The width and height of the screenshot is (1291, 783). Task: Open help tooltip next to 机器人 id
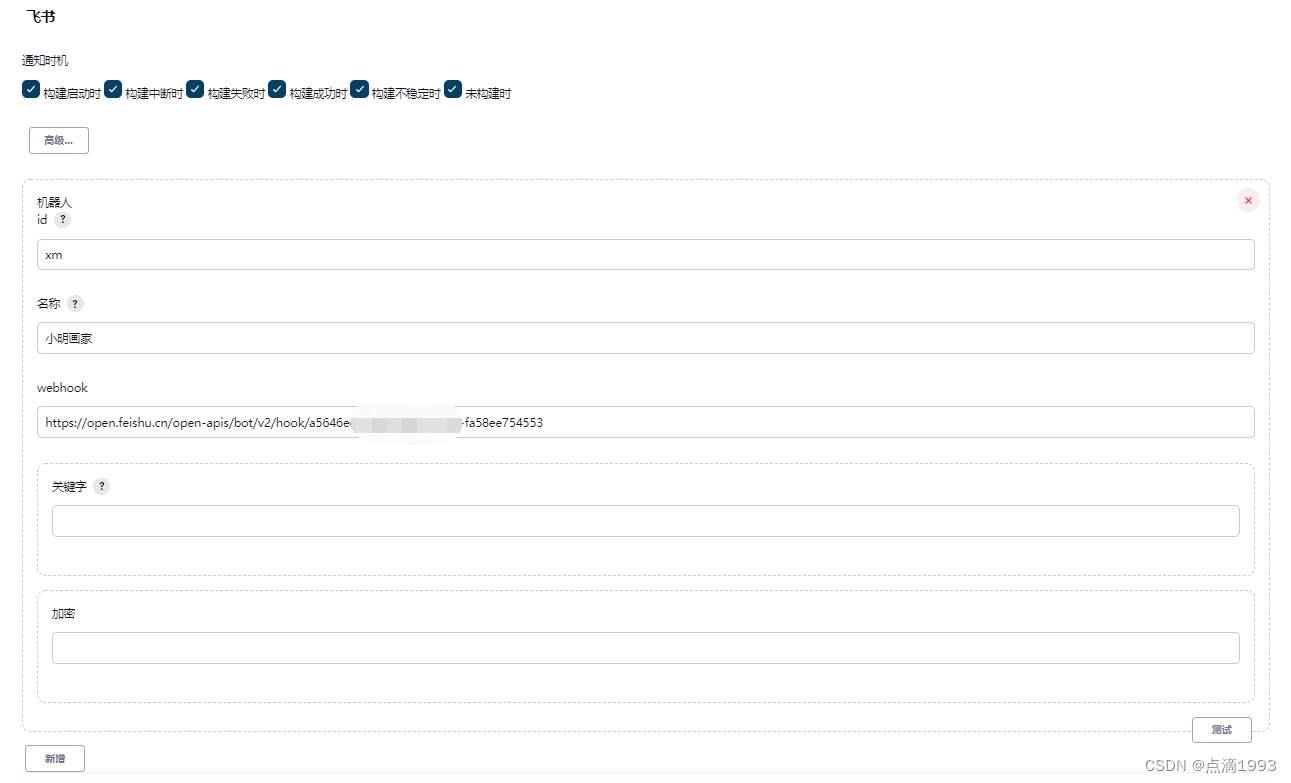[62, 219]
